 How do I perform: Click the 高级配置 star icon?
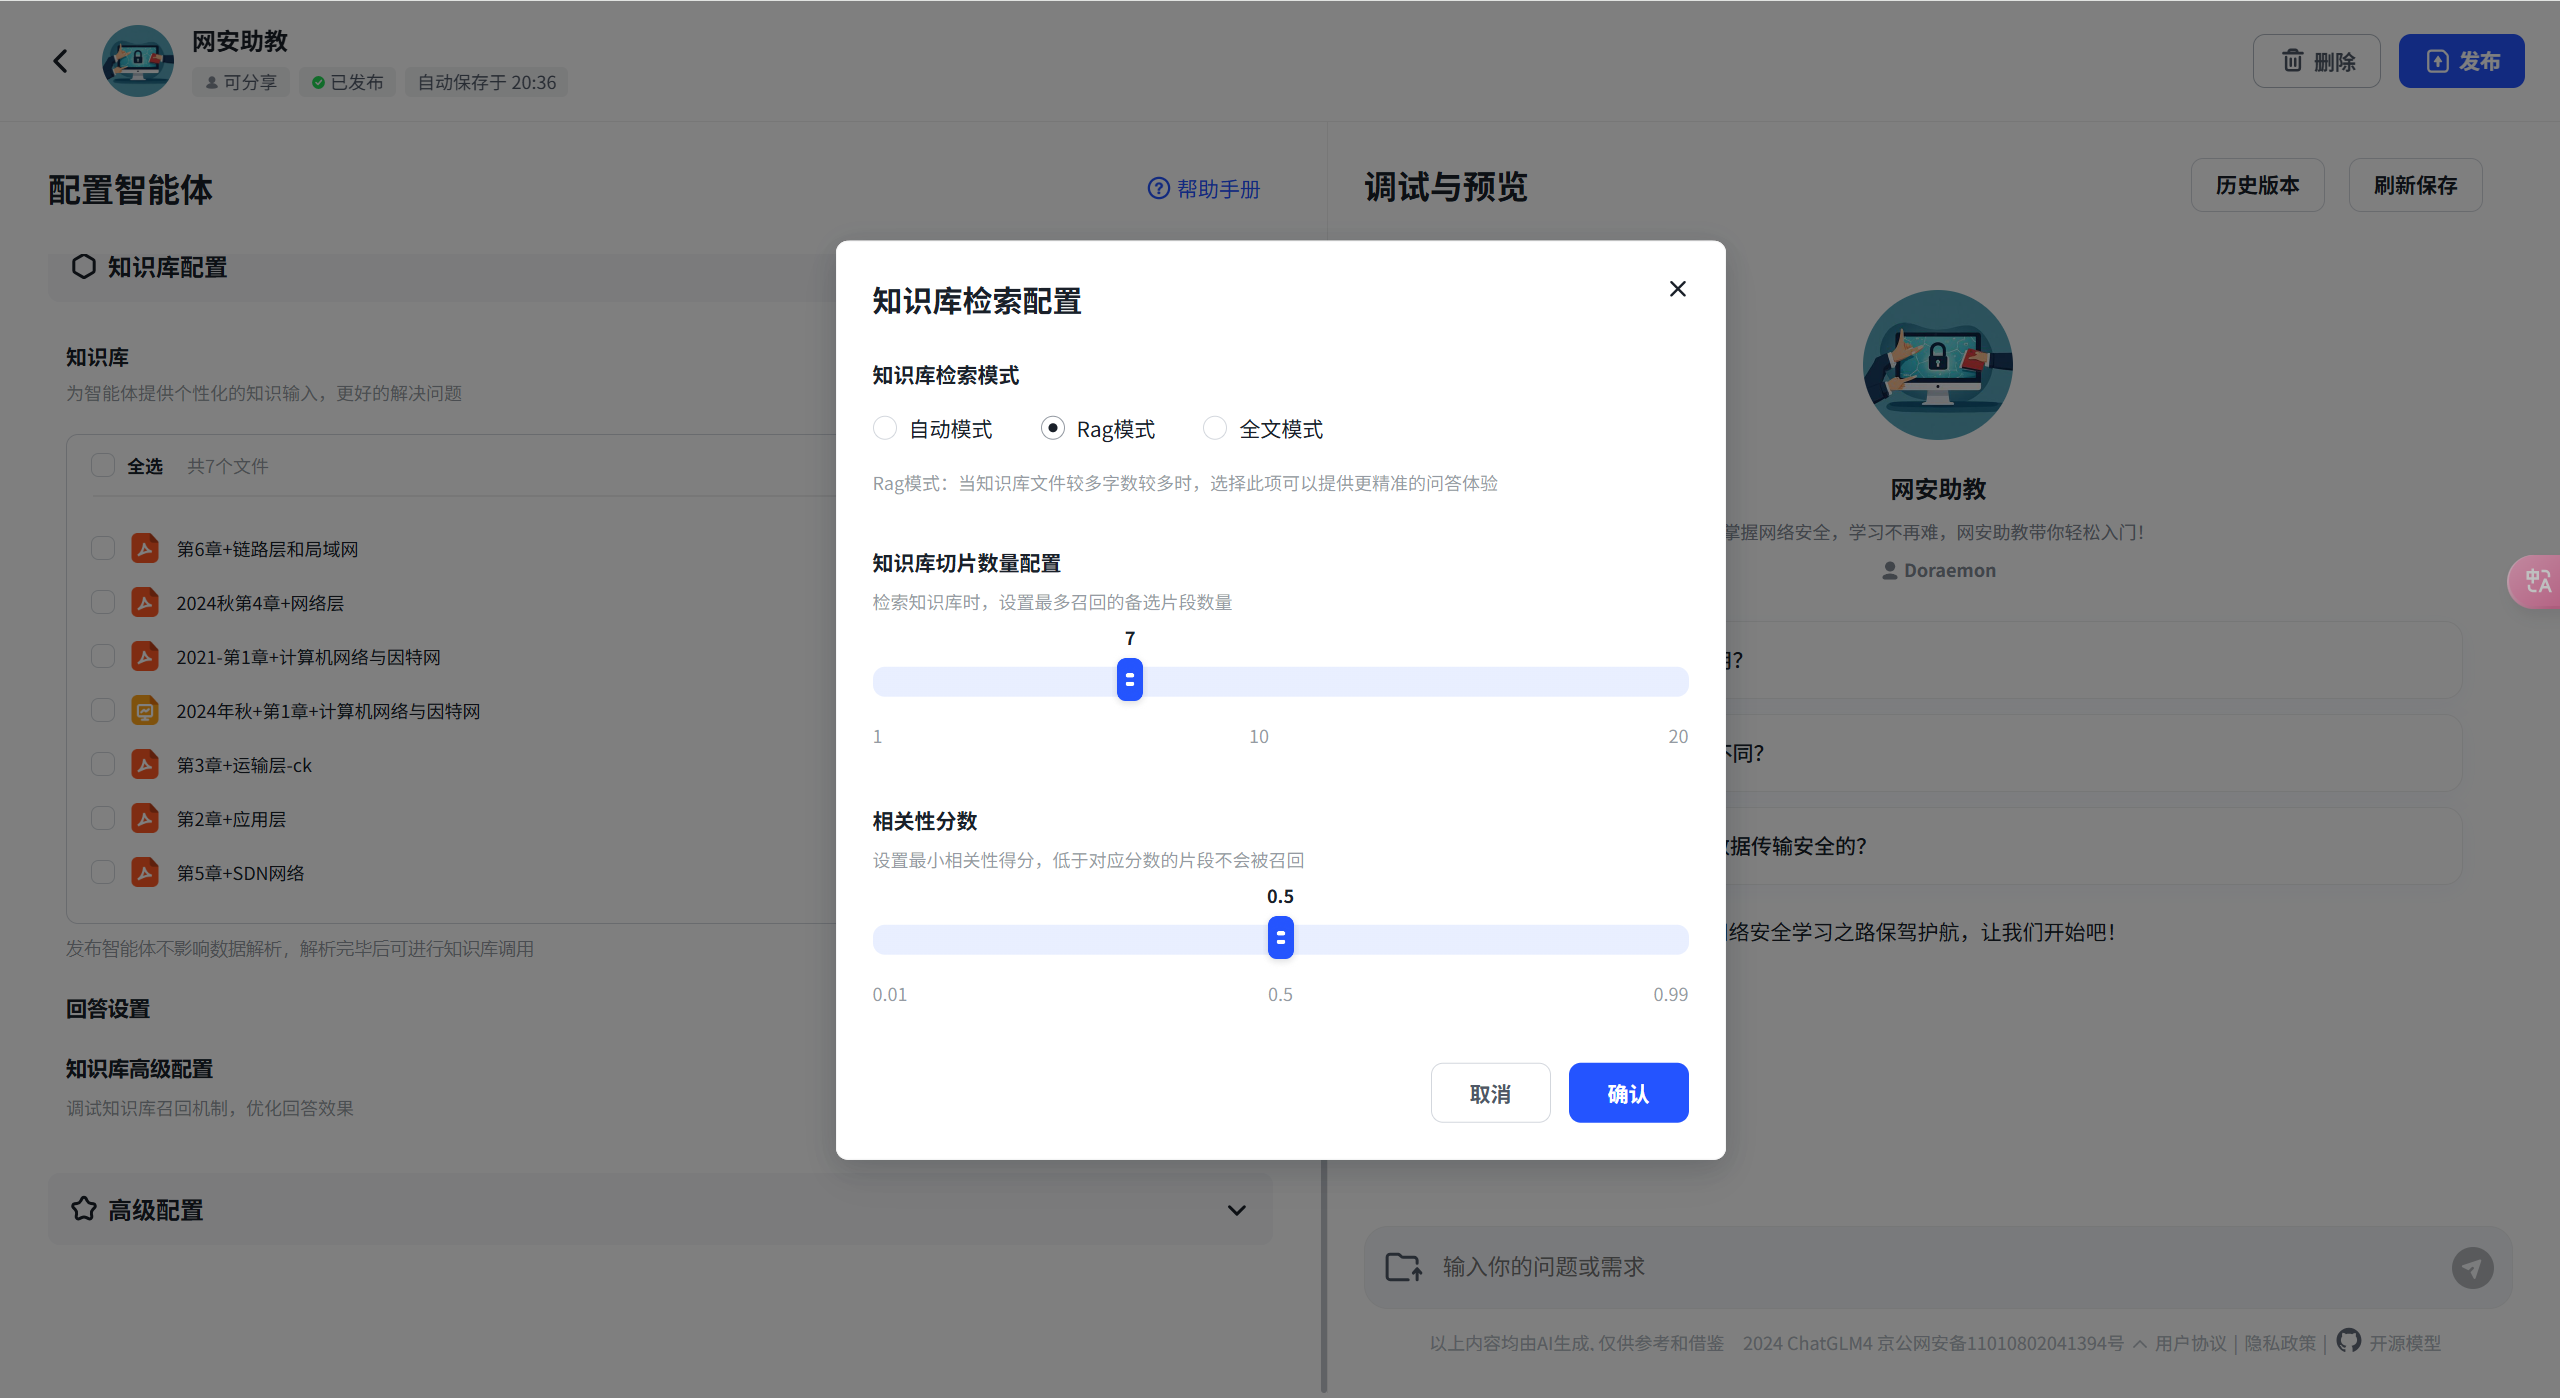point(84,1209)
